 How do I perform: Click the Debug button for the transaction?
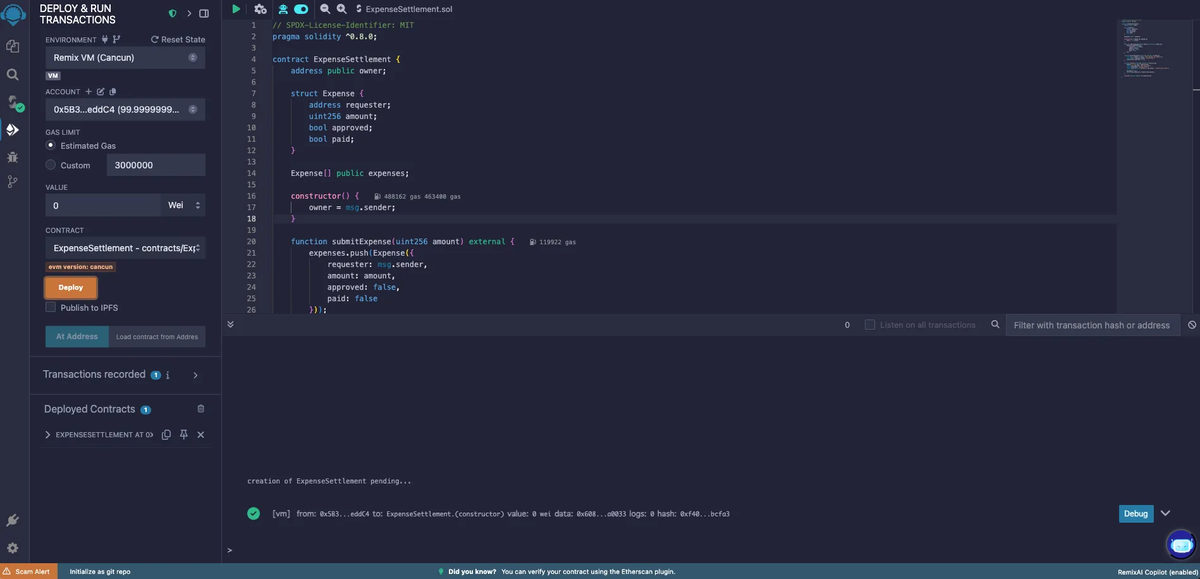[1136, 513]
